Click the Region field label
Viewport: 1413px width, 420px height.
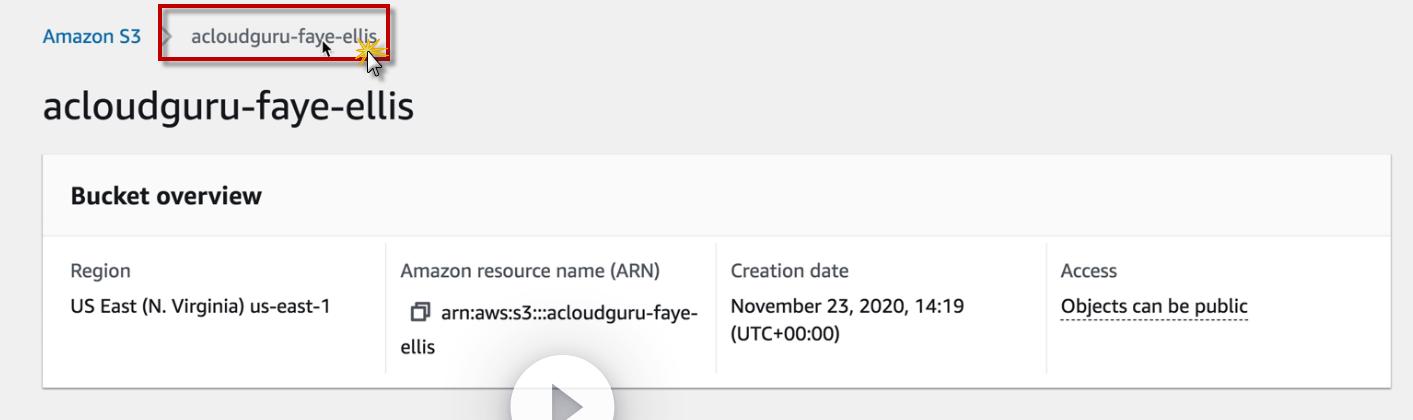coord(100,271)
